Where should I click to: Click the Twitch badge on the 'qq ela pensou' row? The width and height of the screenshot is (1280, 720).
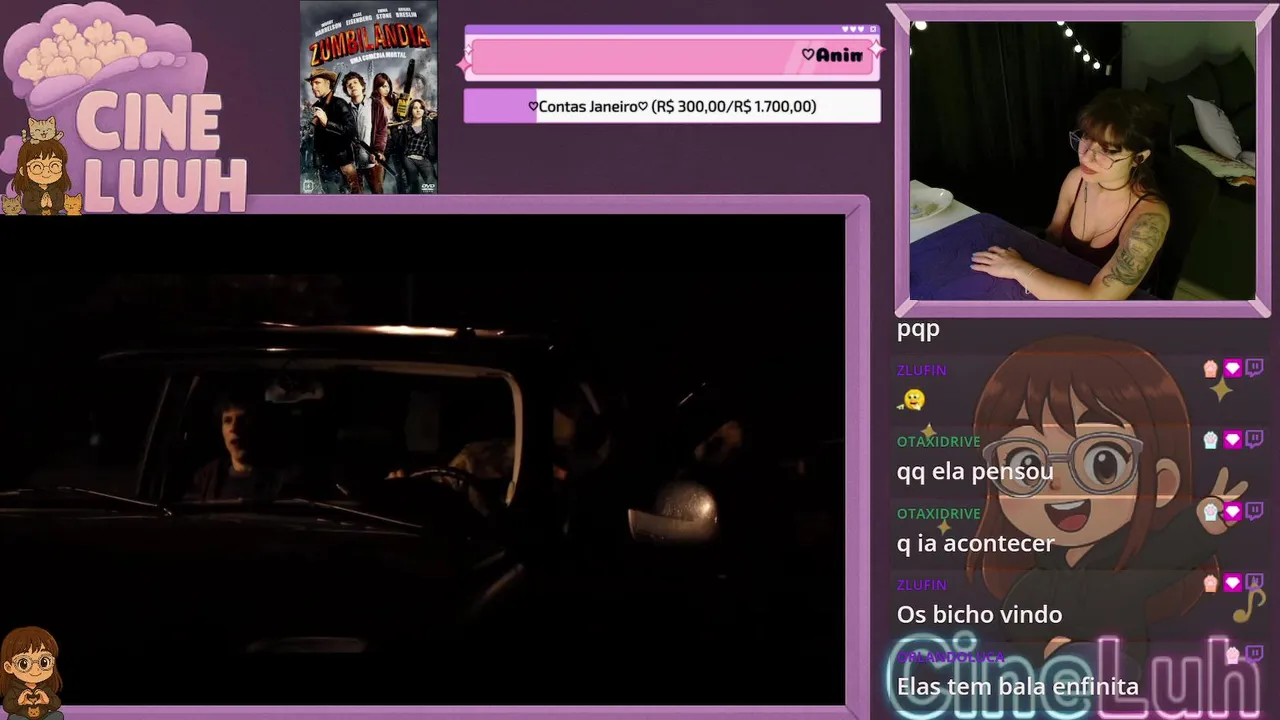pyautogui.click(x=1254, y=440)
